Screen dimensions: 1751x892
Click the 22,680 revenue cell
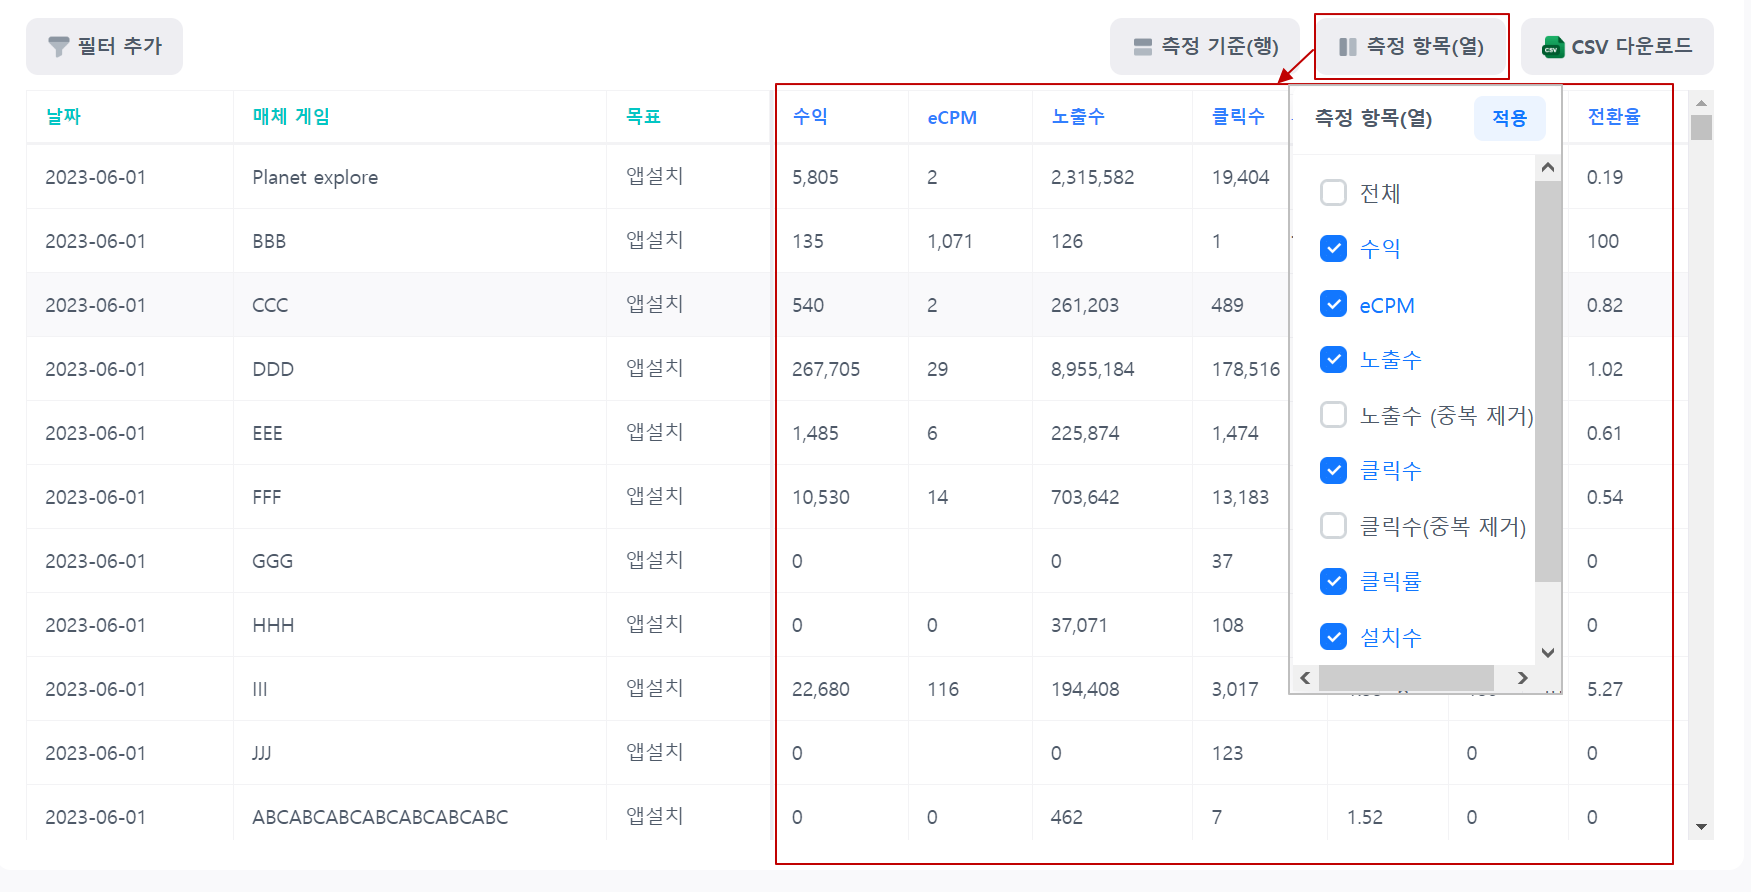click(821, 689)
